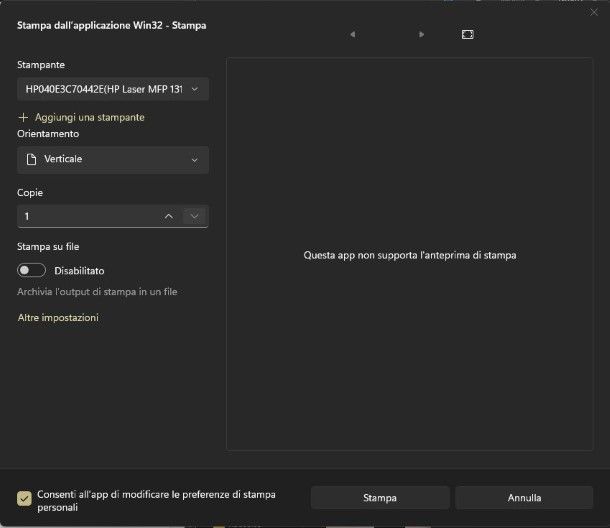Uncheck Consenti all'app di modificare le preferenze
The image size is (610, 528).
(24, 498)
